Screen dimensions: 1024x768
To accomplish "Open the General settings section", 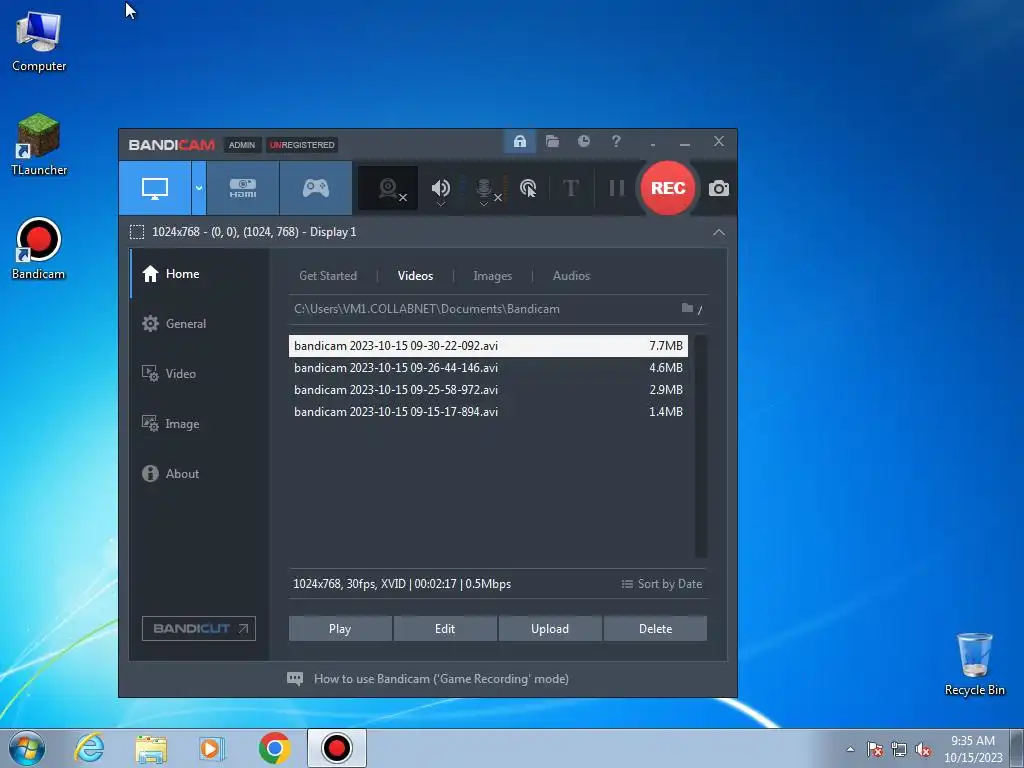I will pyautogui.click(x=200, y=324).
